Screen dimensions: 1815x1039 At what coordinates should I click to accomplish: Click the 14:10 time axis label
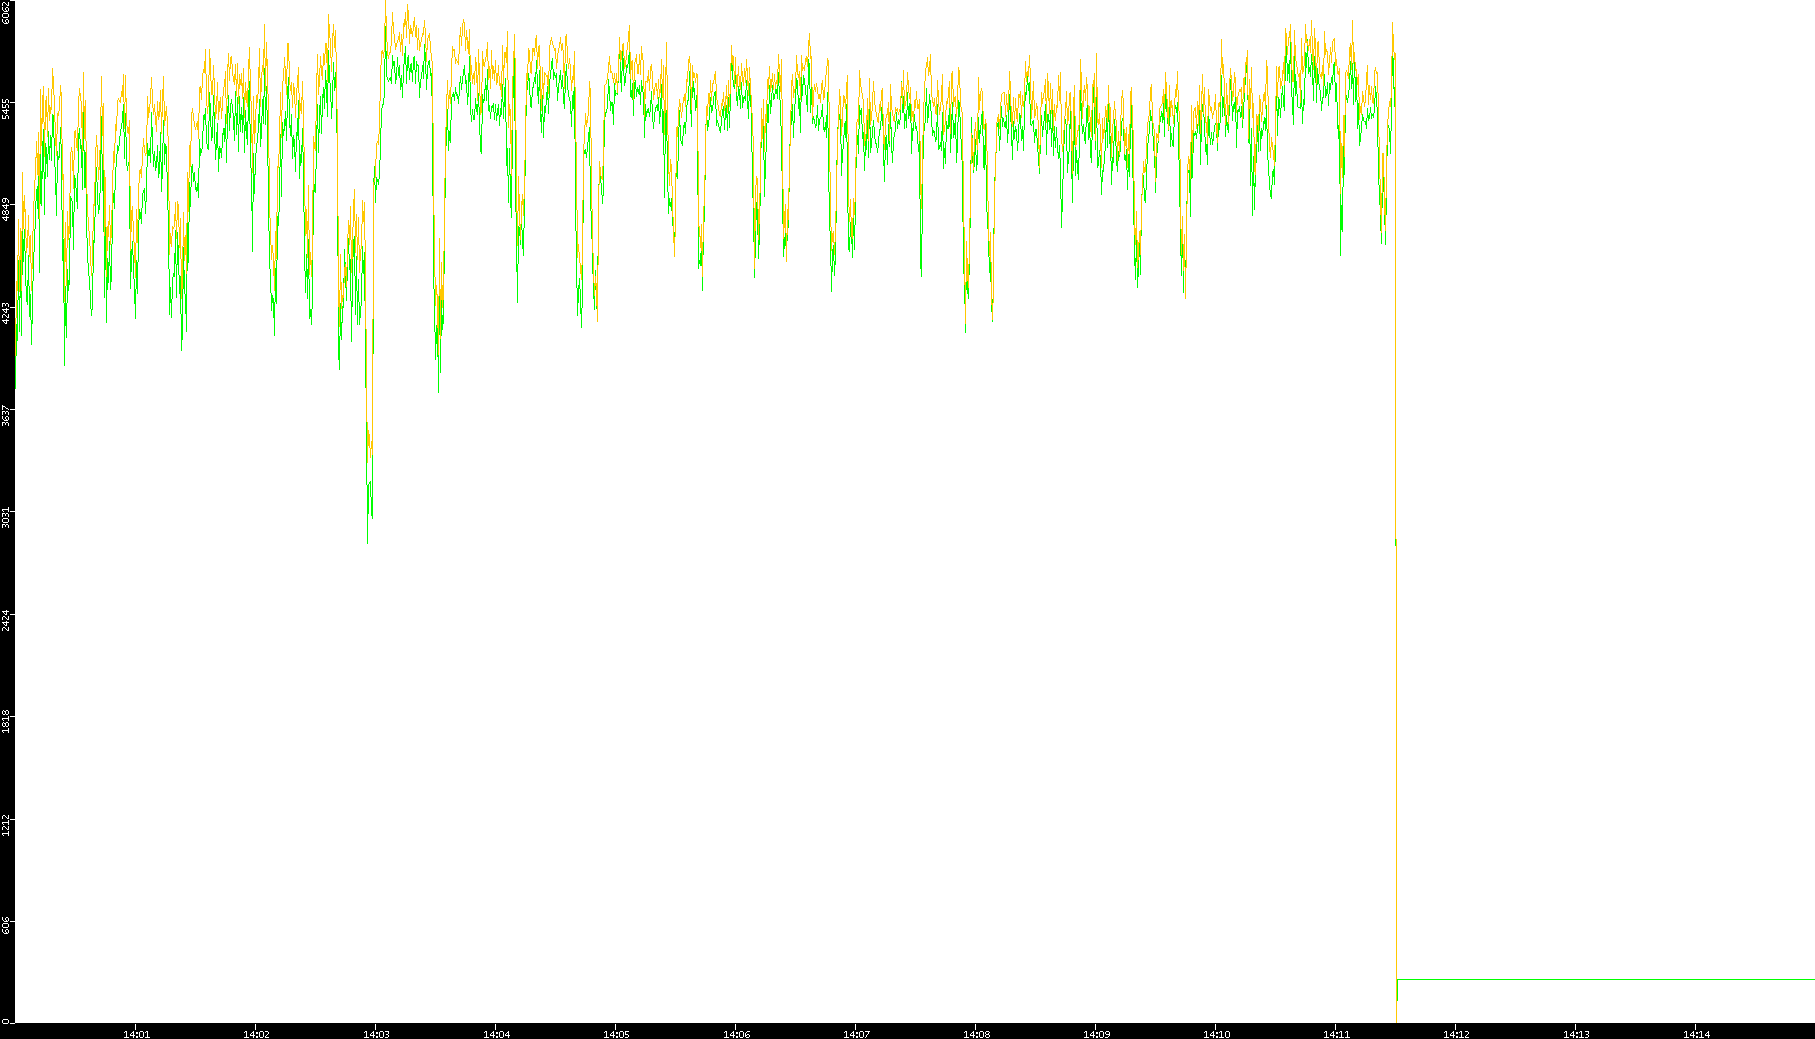point(1216,1034)
